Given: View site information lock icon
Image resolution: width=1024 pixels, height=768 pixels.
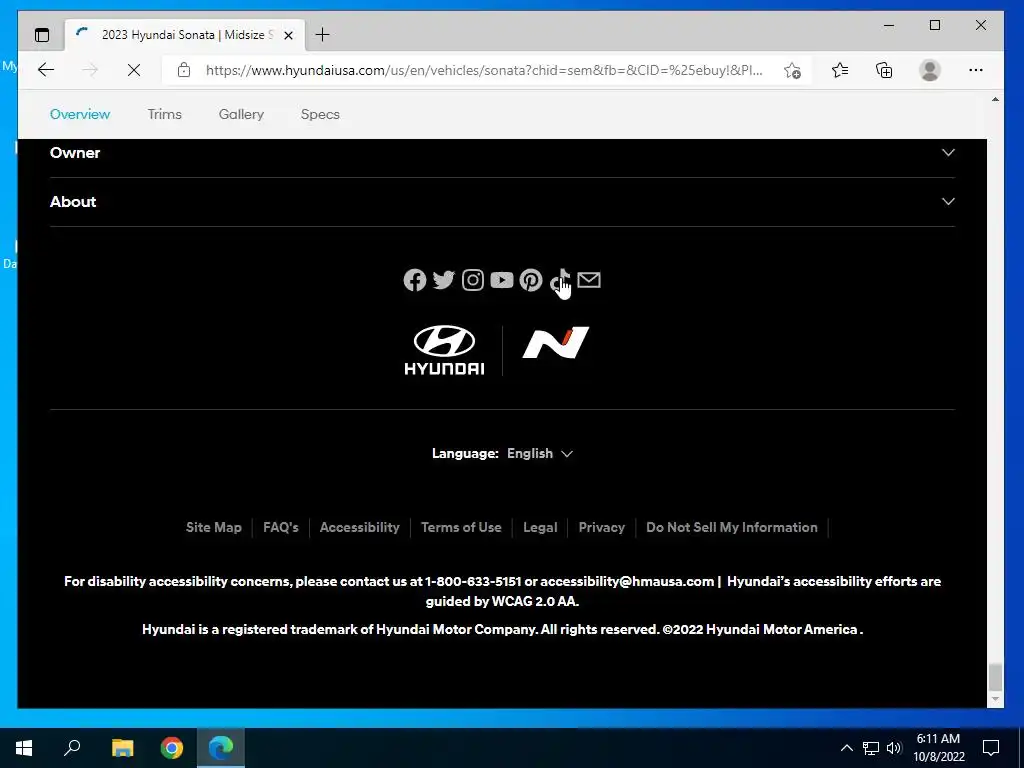Looking at the screenshot, I should pos(184,70).
